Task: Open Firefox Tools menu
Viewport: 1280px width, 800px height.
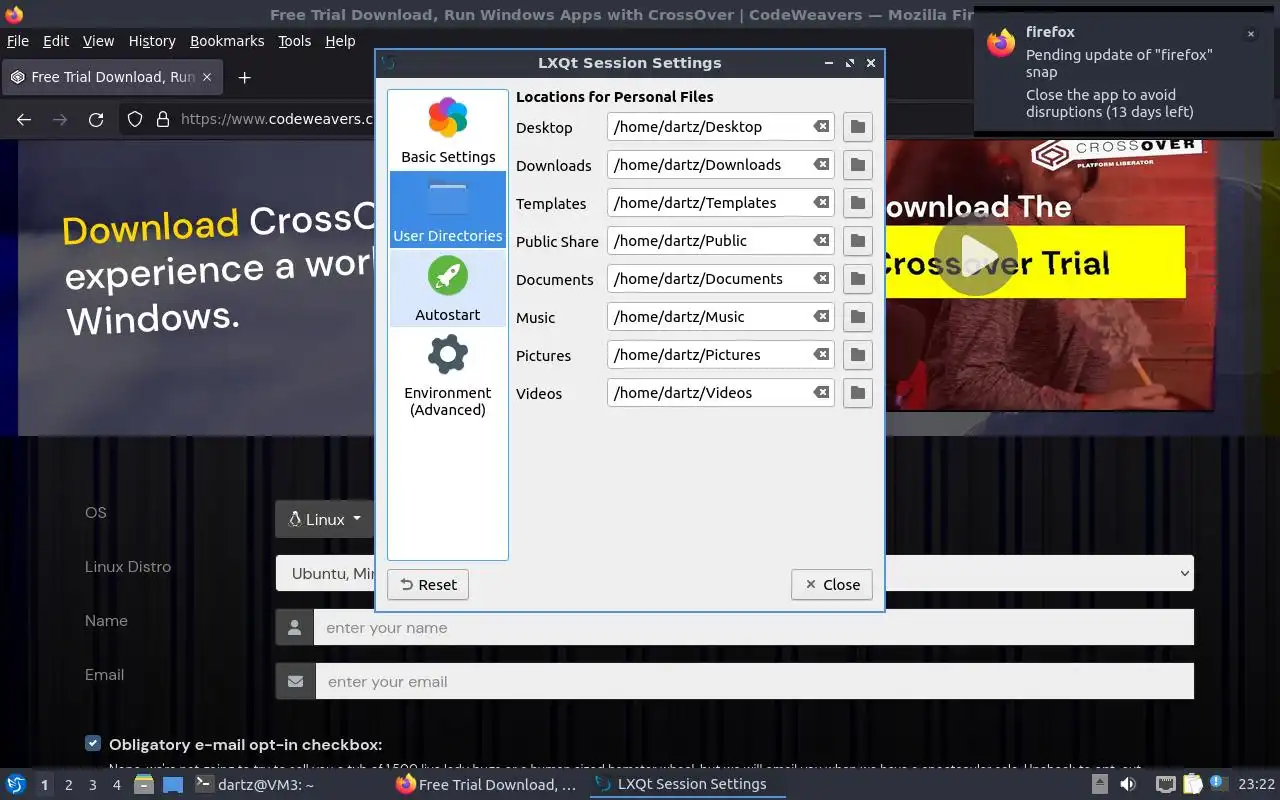Action: (295, 41)
